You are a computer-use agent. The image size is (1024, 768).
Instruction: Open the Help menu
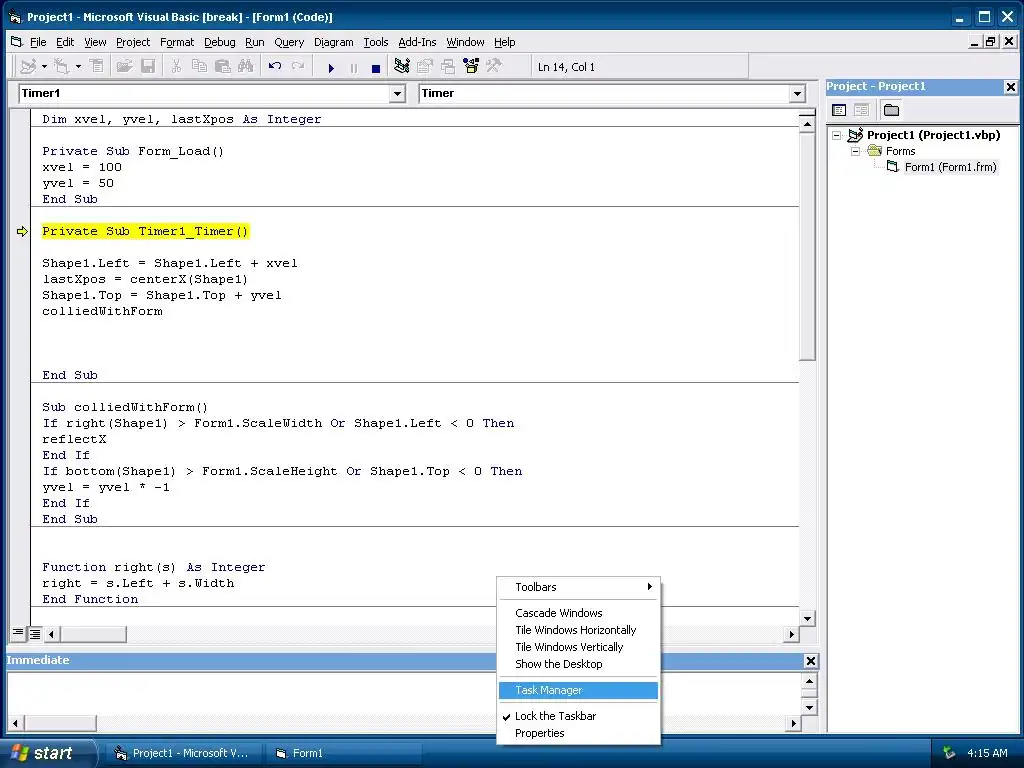[504, 42]
